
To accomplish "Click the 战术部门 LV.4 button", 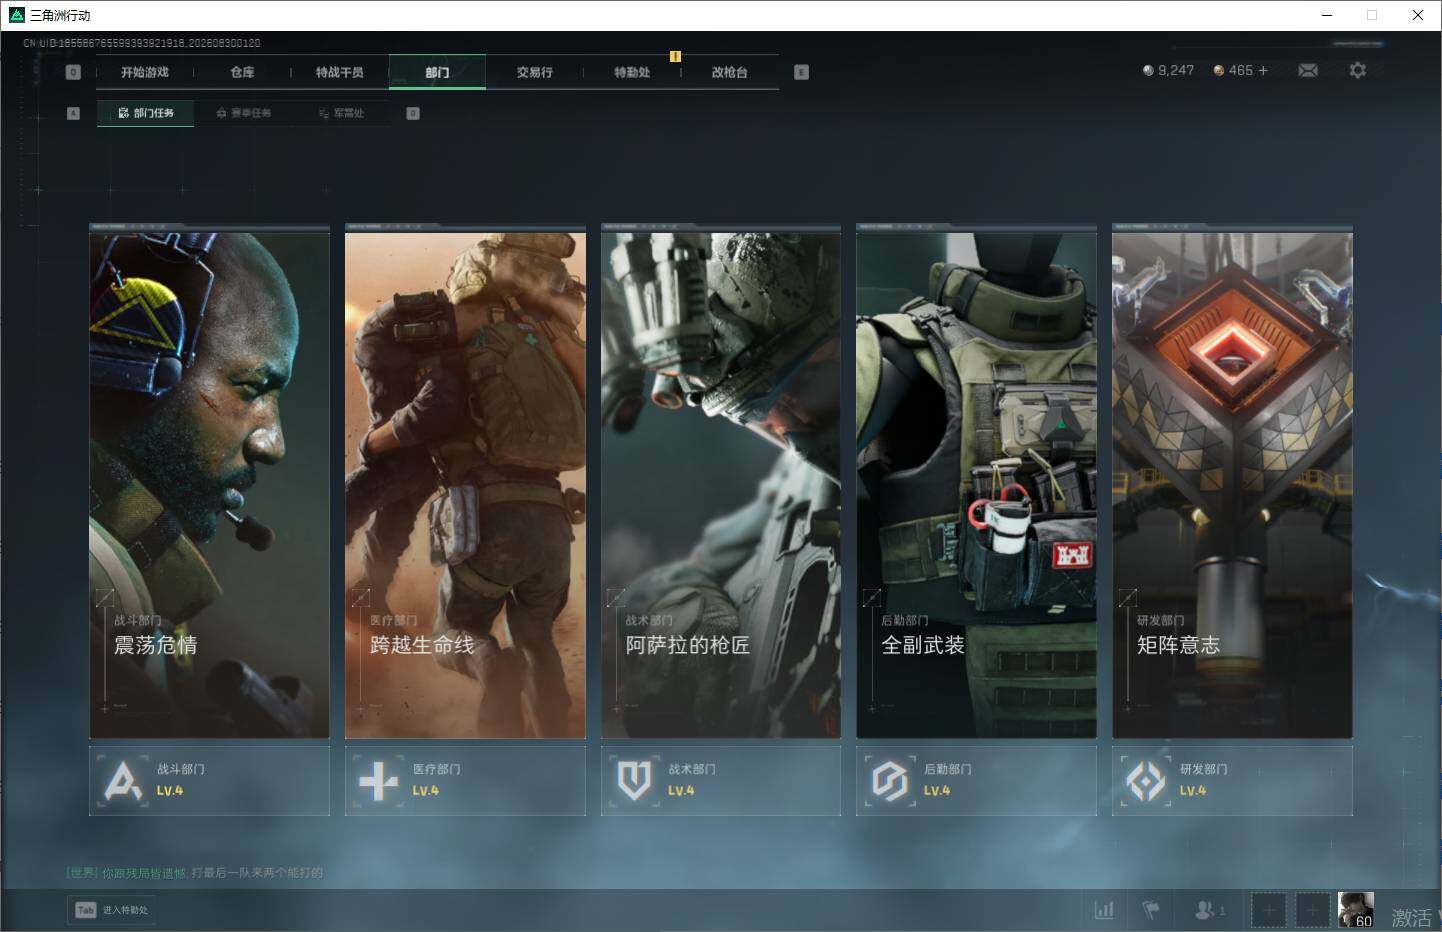I will [x=721, y=780].
